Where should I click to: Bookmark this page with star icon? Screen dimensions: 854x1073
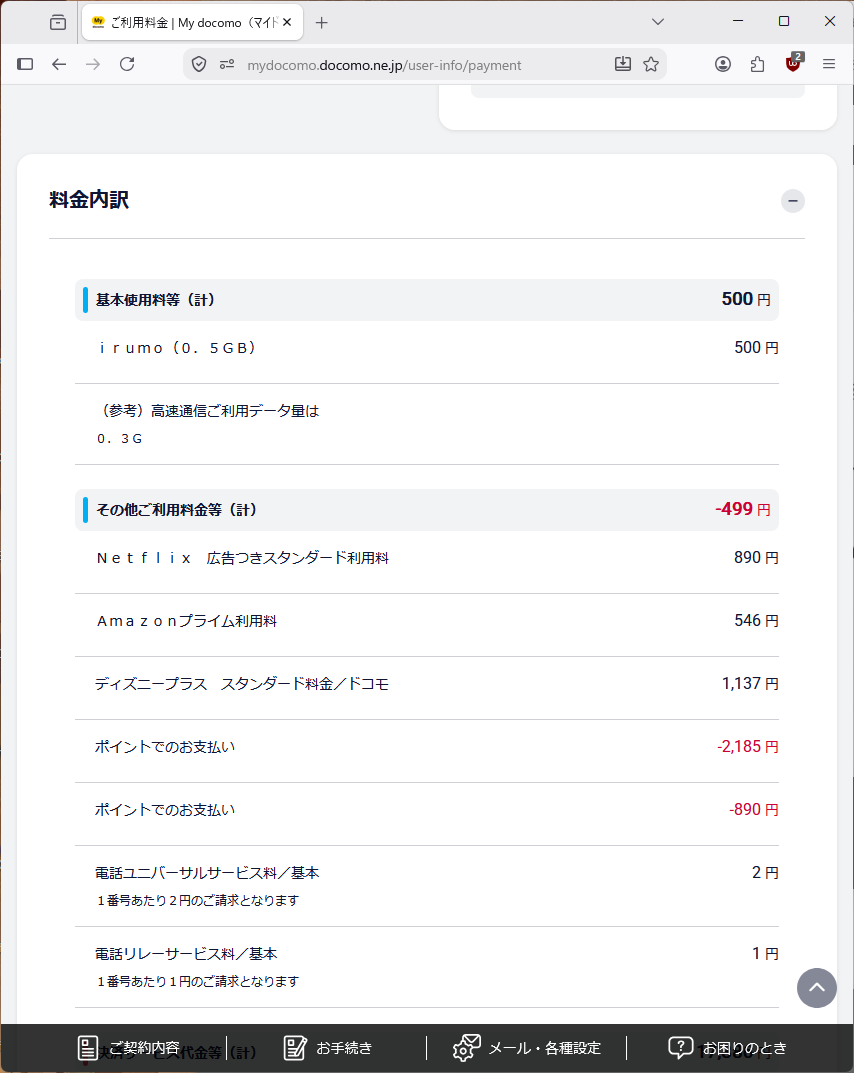point(651,64)
